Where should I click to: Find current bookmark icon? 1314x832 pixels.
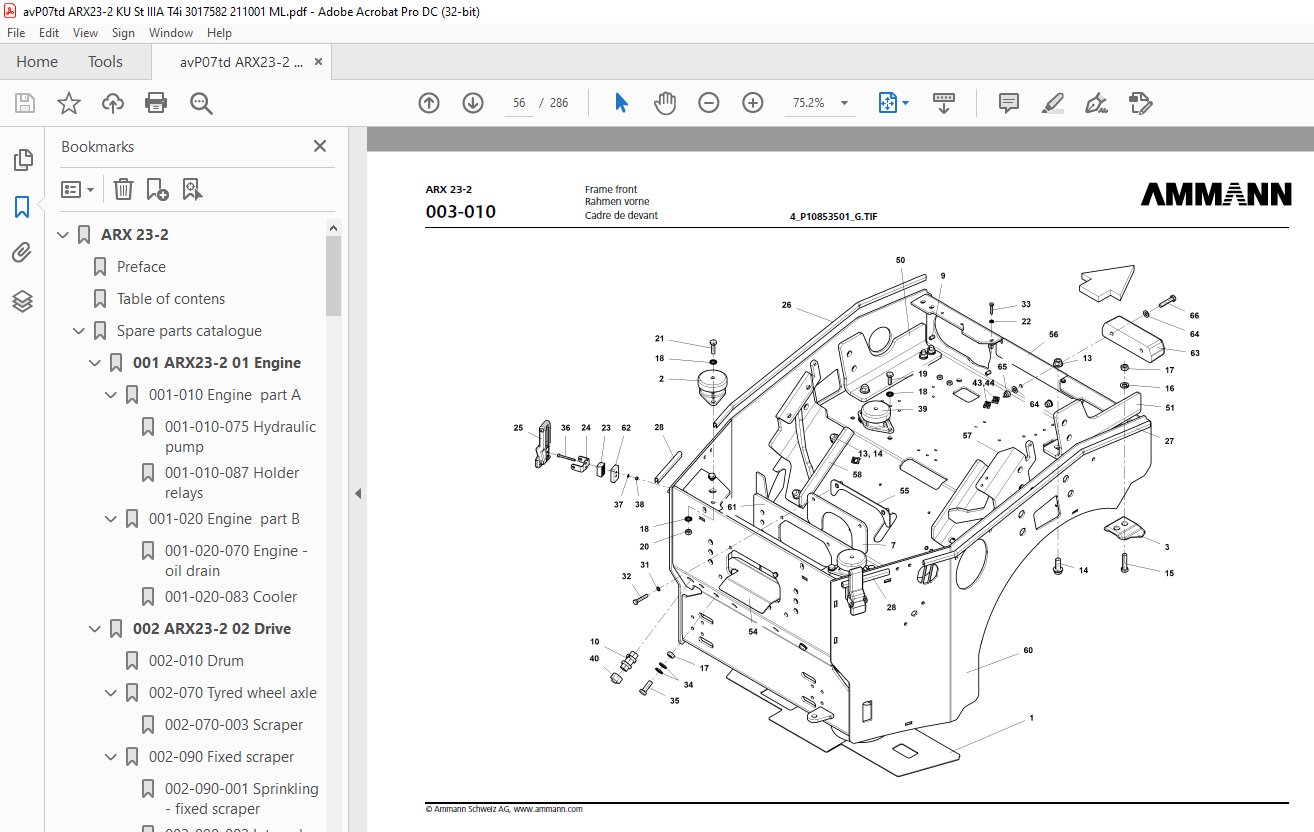(x=192, y=188)
